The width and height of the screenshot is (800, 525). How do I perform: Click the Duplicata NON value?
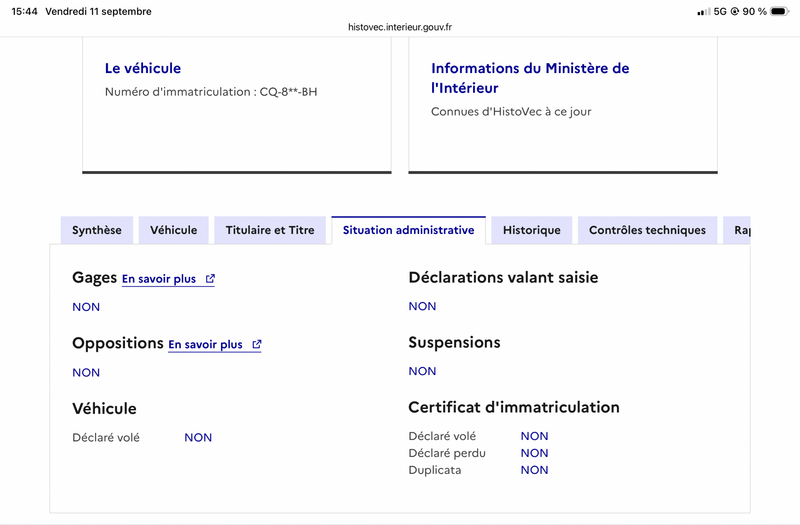[534, 470]
